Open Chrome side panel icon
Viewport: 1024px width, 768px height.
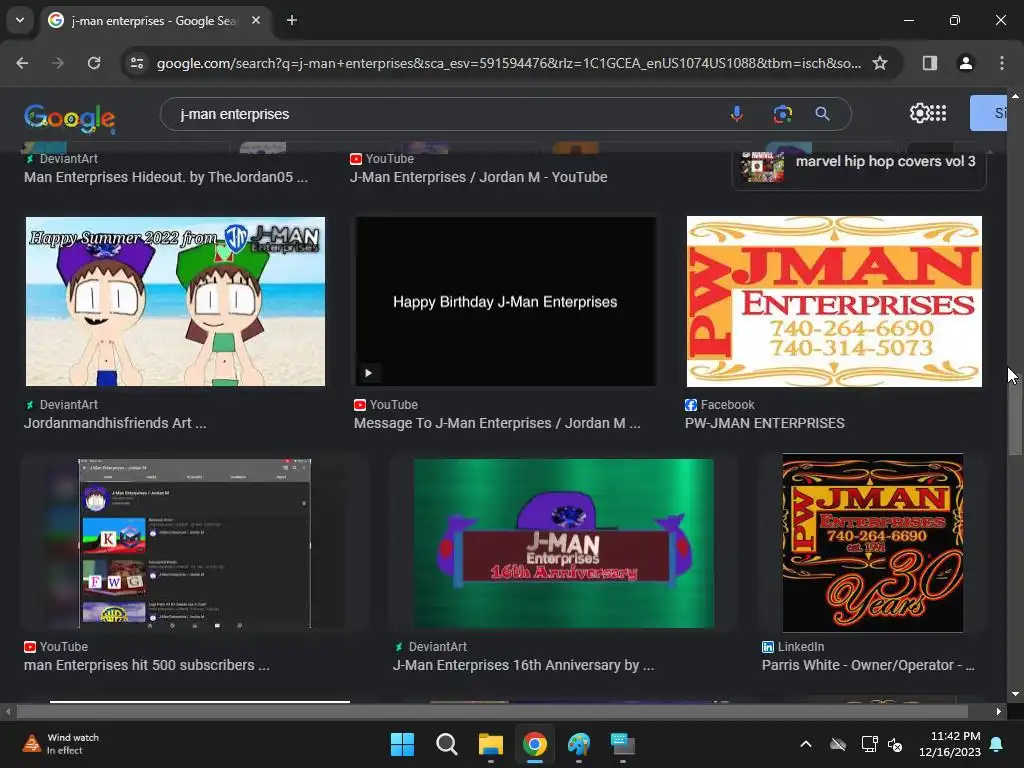click(x=929, y=63)
